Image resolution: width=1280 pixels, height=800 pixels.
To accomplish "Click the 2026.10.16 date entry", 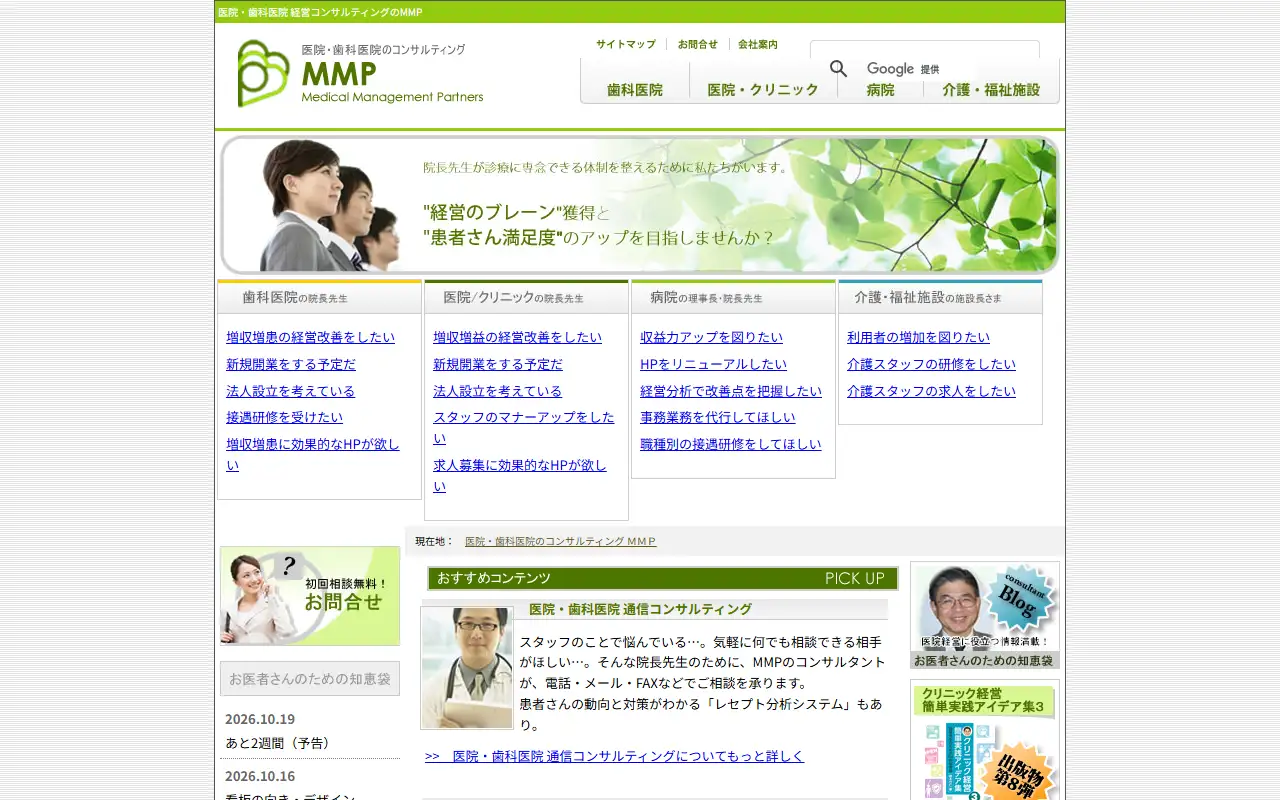I will click(260, 776).
